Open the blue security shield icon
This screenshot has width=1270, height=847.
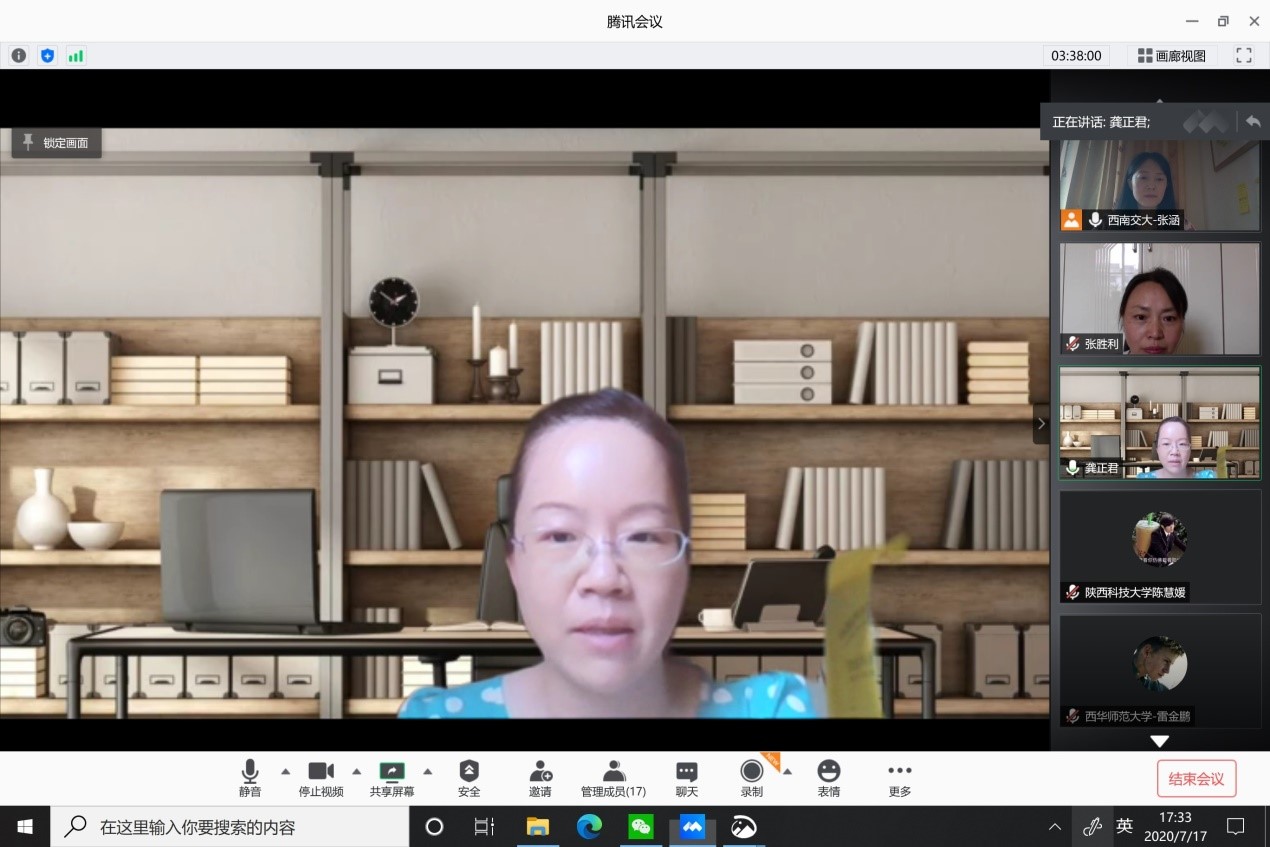point(47,56)
